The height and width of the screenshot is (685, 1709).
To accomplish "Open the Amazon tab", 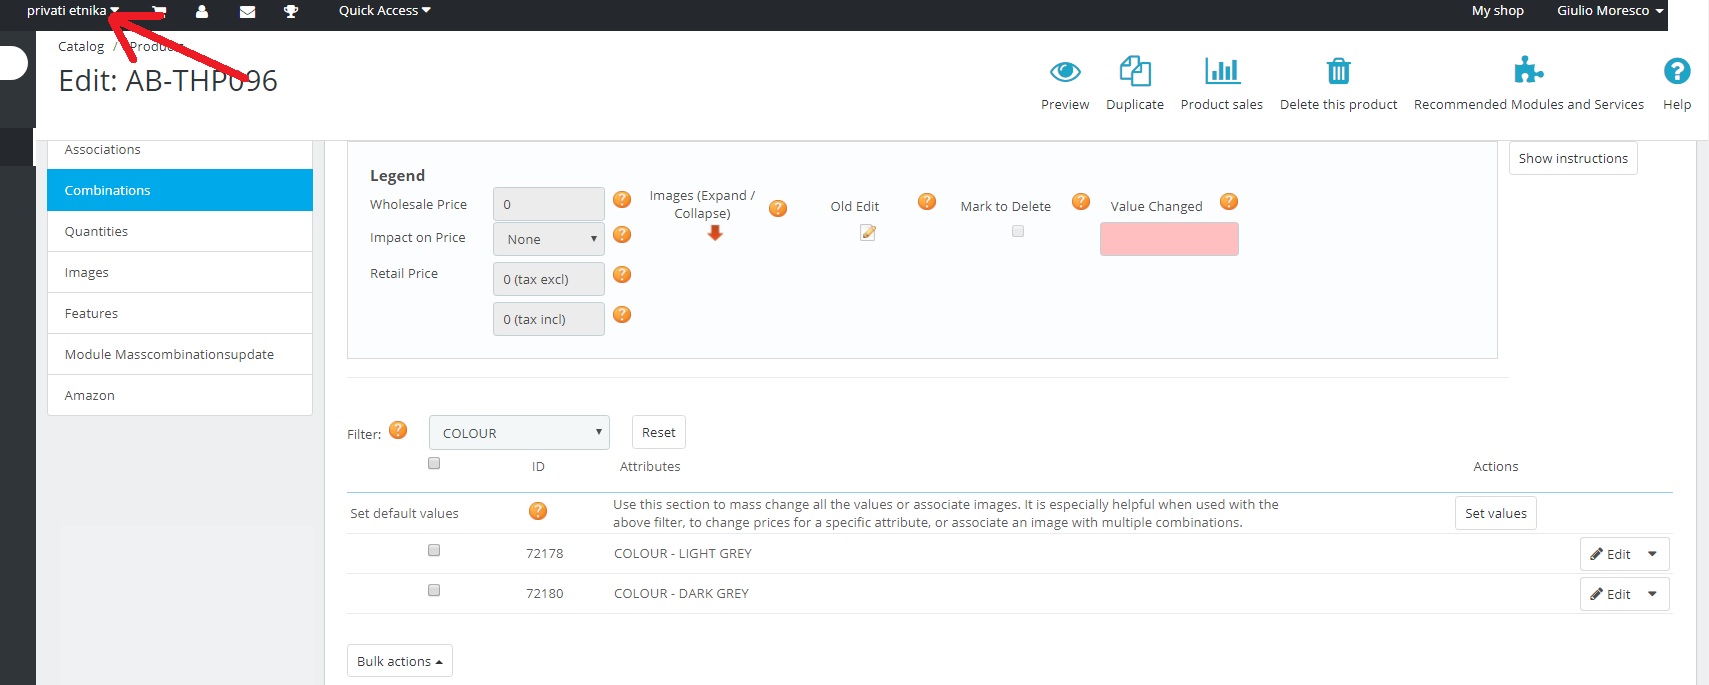I will click(180, 395).
